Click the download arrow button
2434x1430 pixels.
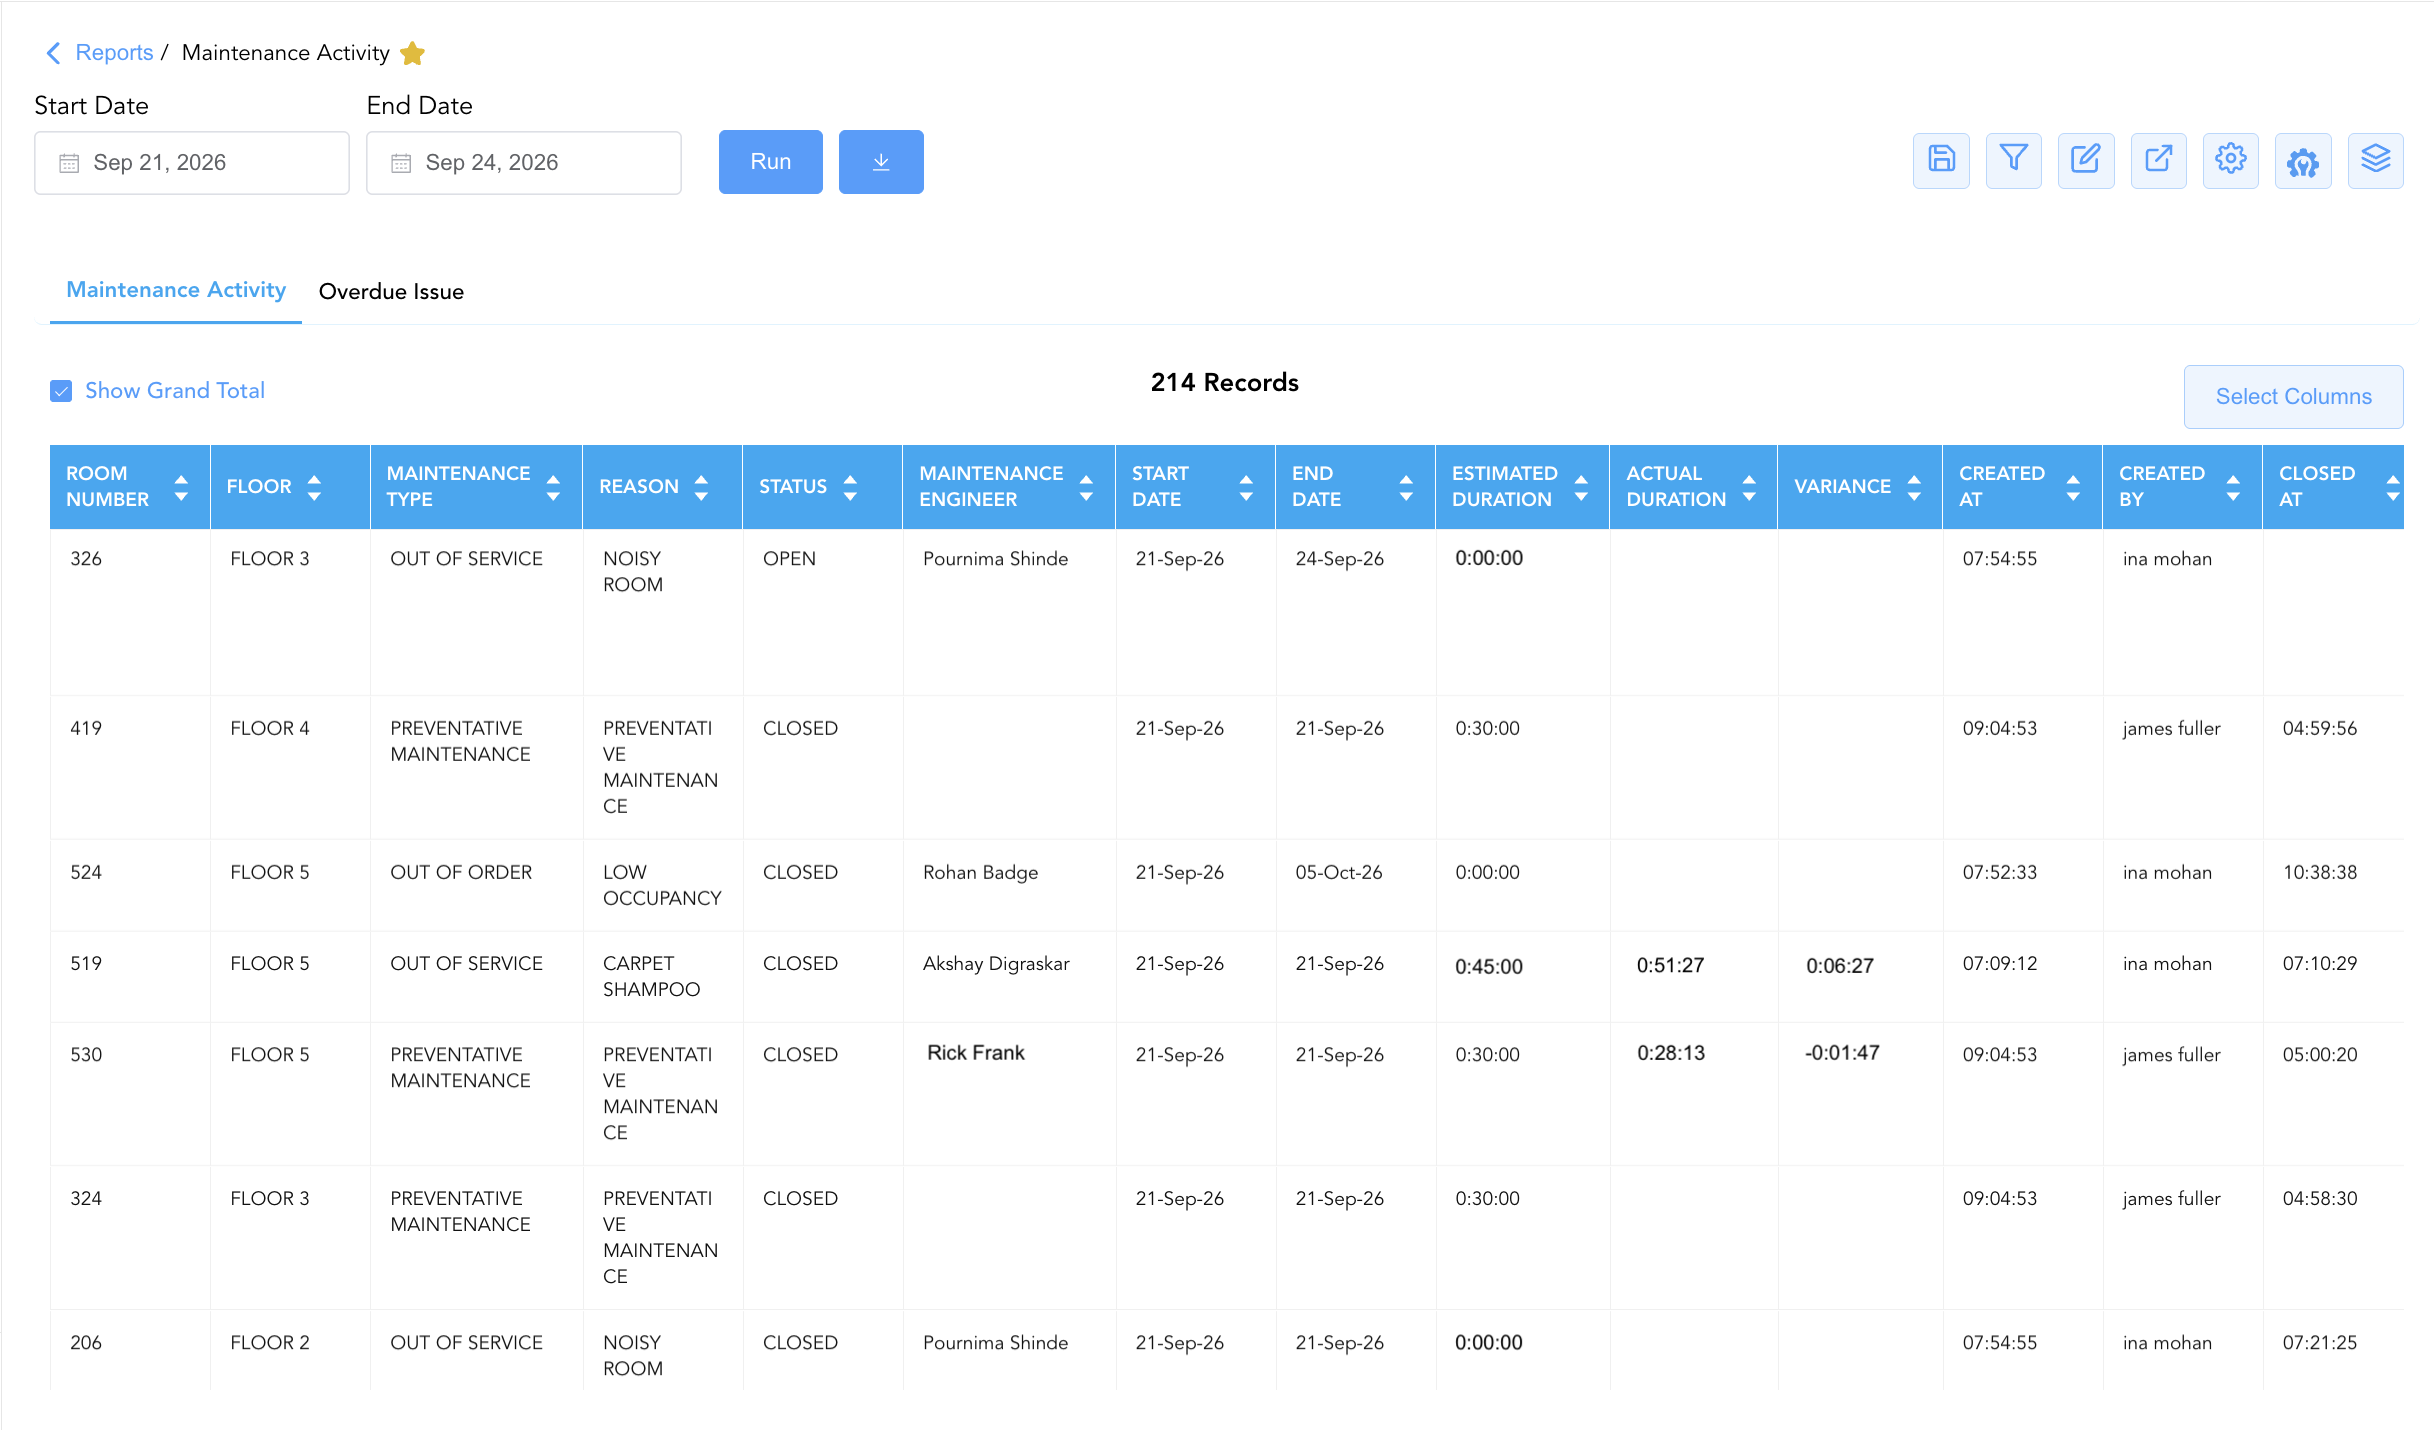pos(881,162)
